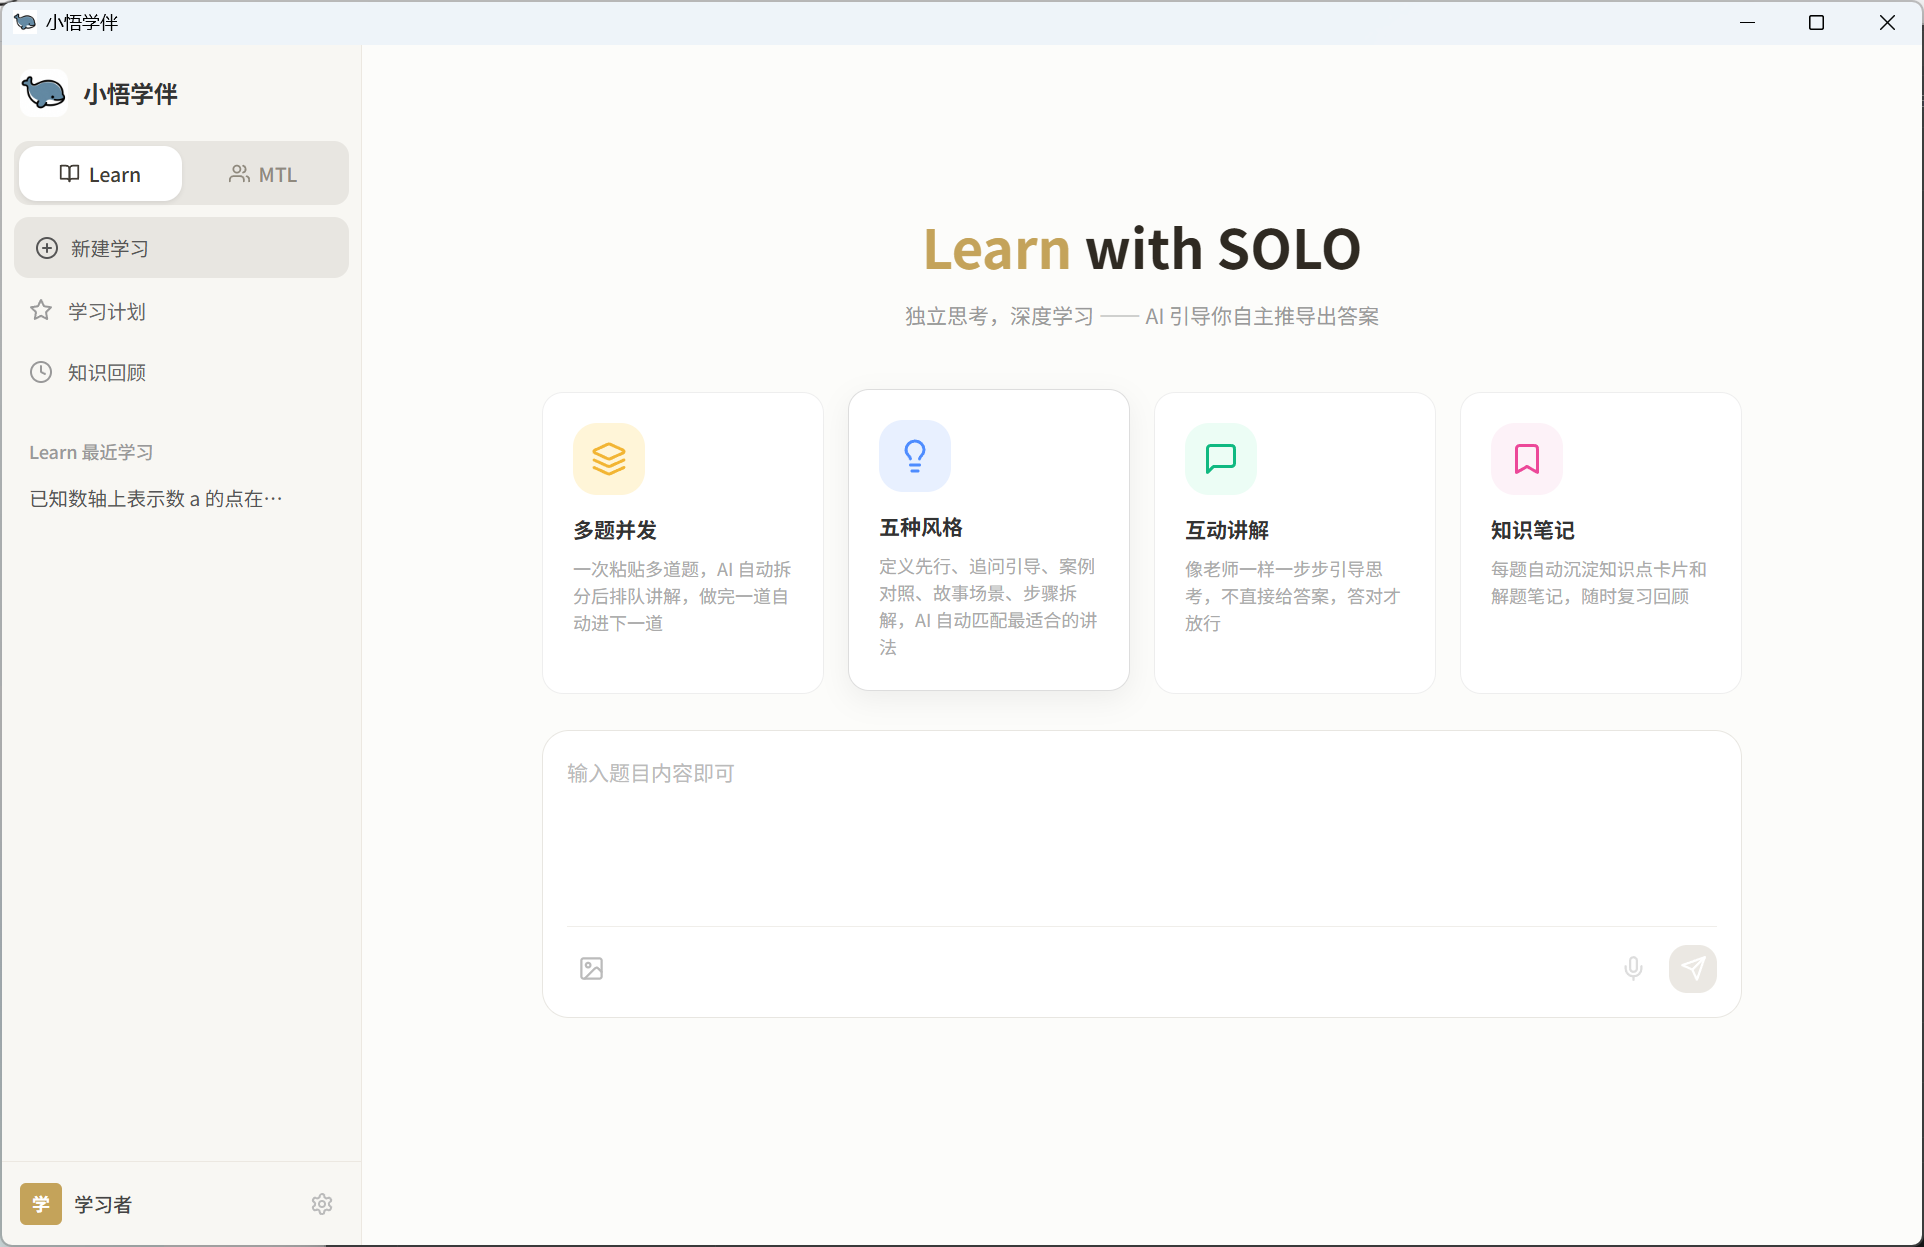Select the 五种风格 card title
Screen dimensions: 1924x1247
[x=921, y=527]
